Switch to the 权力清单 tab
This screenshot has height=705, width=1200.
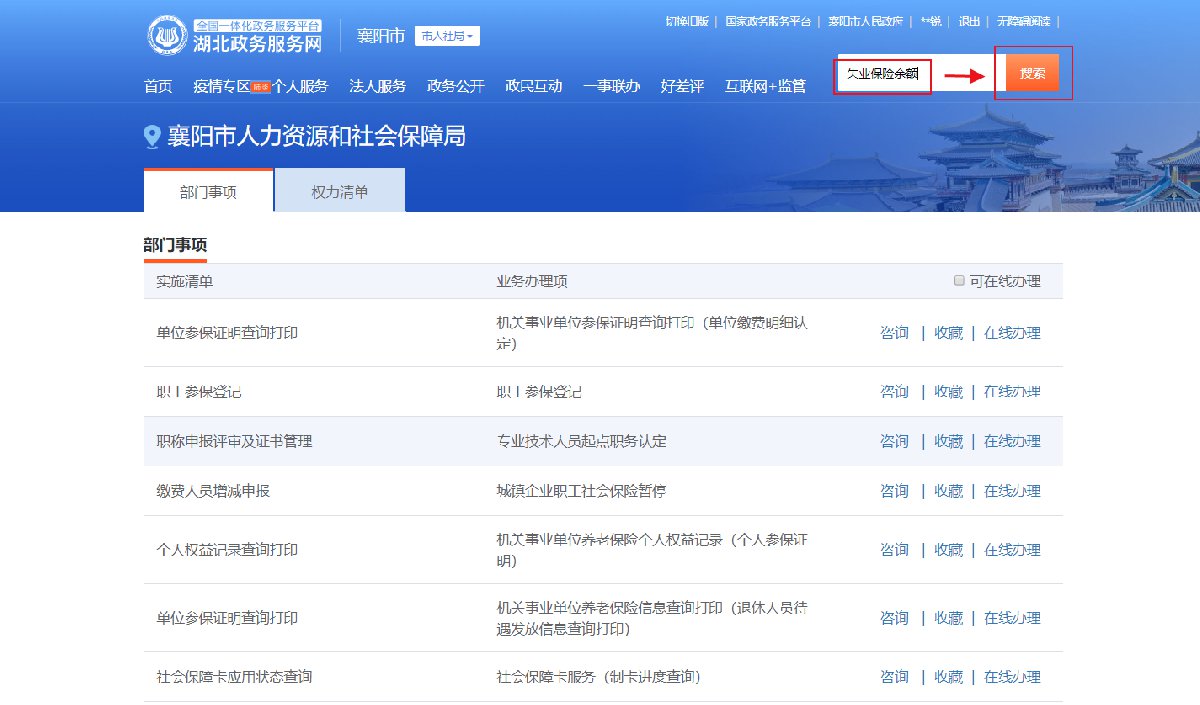(x=339, y=191)
